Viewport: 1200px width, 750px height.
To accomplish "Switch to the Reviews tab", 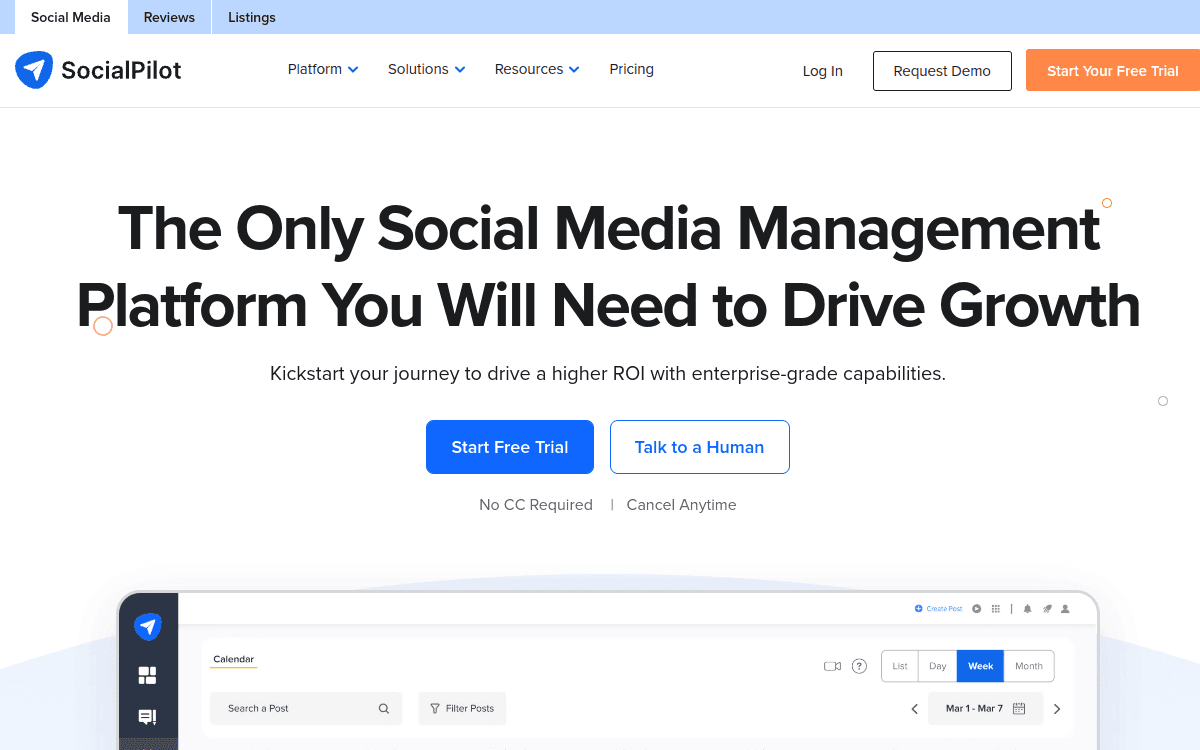I will pos(168,17).
